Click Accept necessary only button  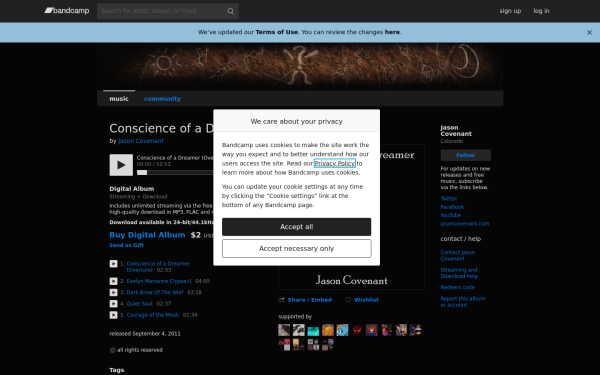point(297,249)
